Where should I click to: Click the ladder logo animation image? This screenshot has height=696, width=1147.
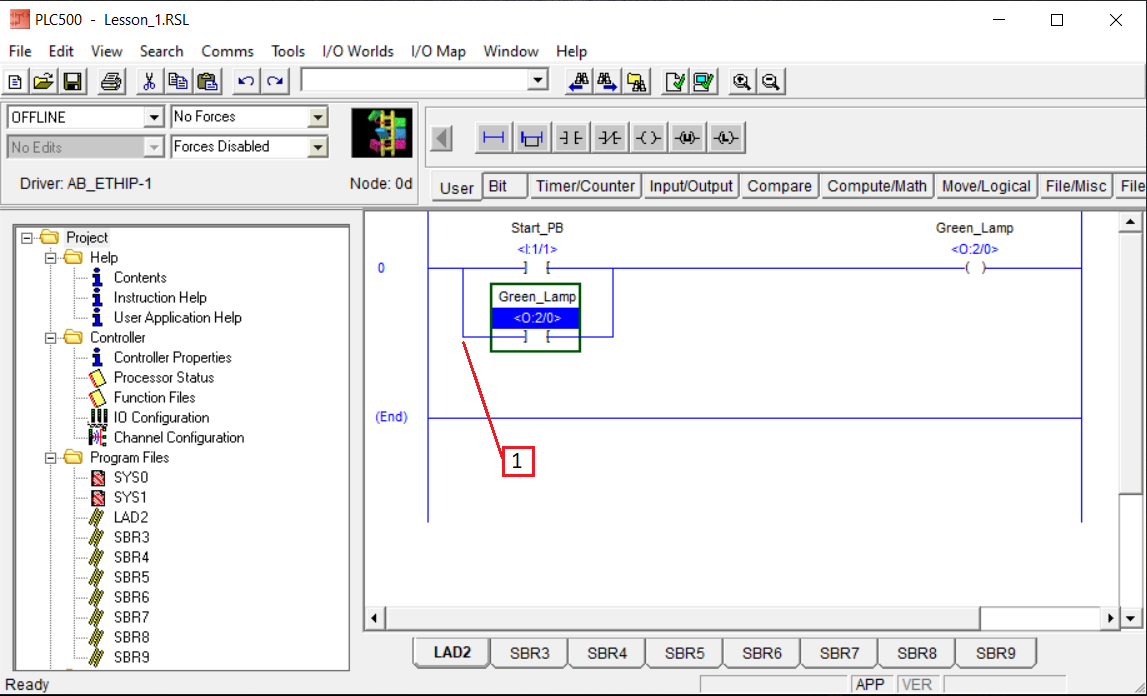point(382,133)
